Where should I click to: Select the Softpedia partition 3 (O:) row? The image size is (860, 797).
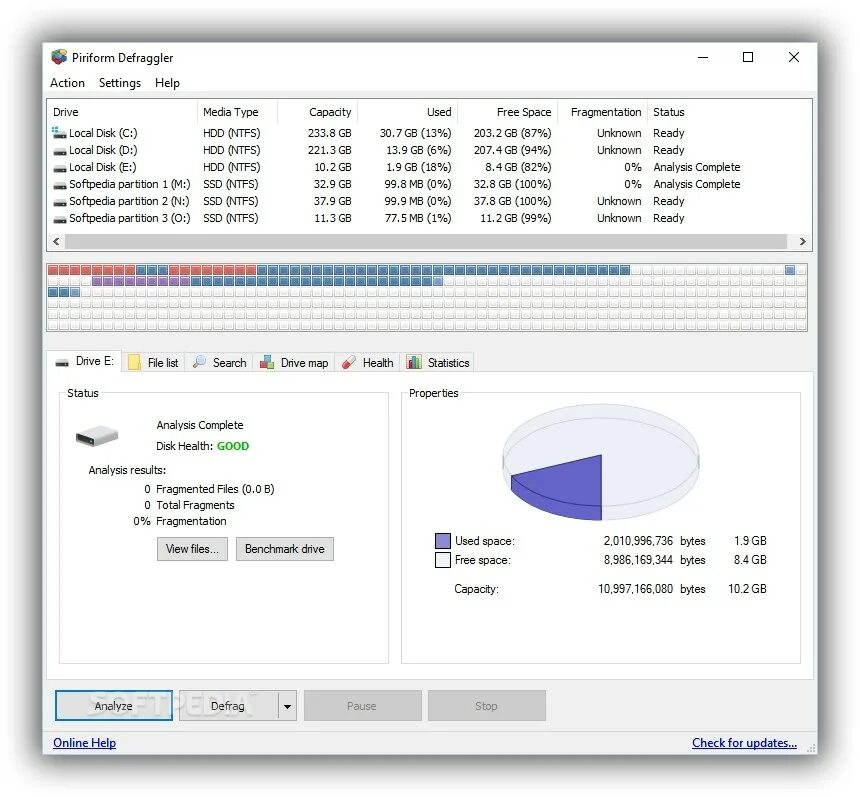point(429,218)
